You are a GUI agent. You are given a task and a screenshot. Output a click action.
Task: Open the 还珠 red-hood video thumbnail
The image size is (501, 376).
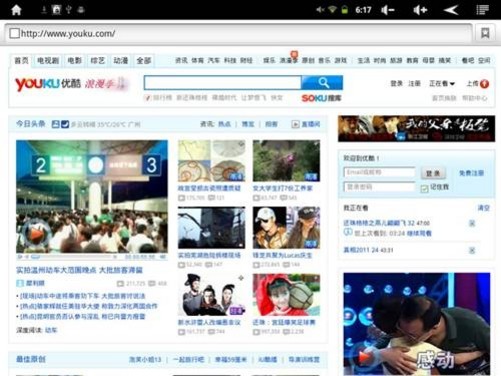(x=286, y=295)
